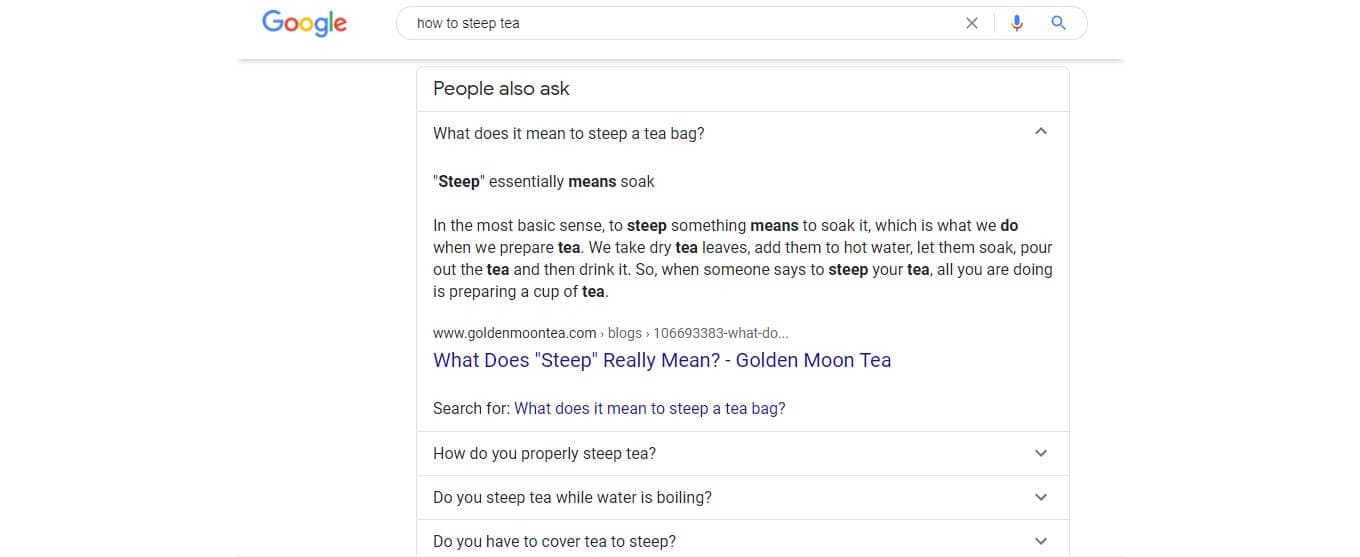Expand chevron for 'How do you properly steep tea?'
1360x557 pixels.
(x=1041, y=453)
